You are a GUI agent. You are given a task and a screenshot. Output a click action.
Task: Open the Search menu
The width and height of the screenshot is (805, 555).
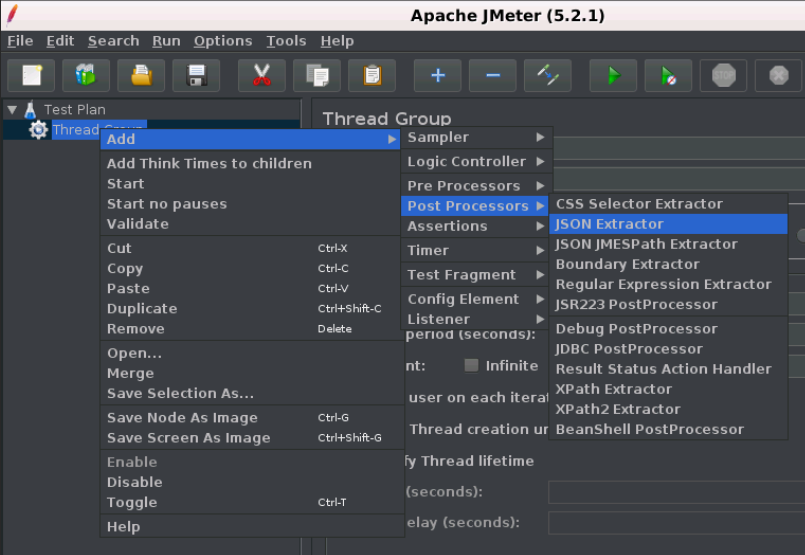113,41
